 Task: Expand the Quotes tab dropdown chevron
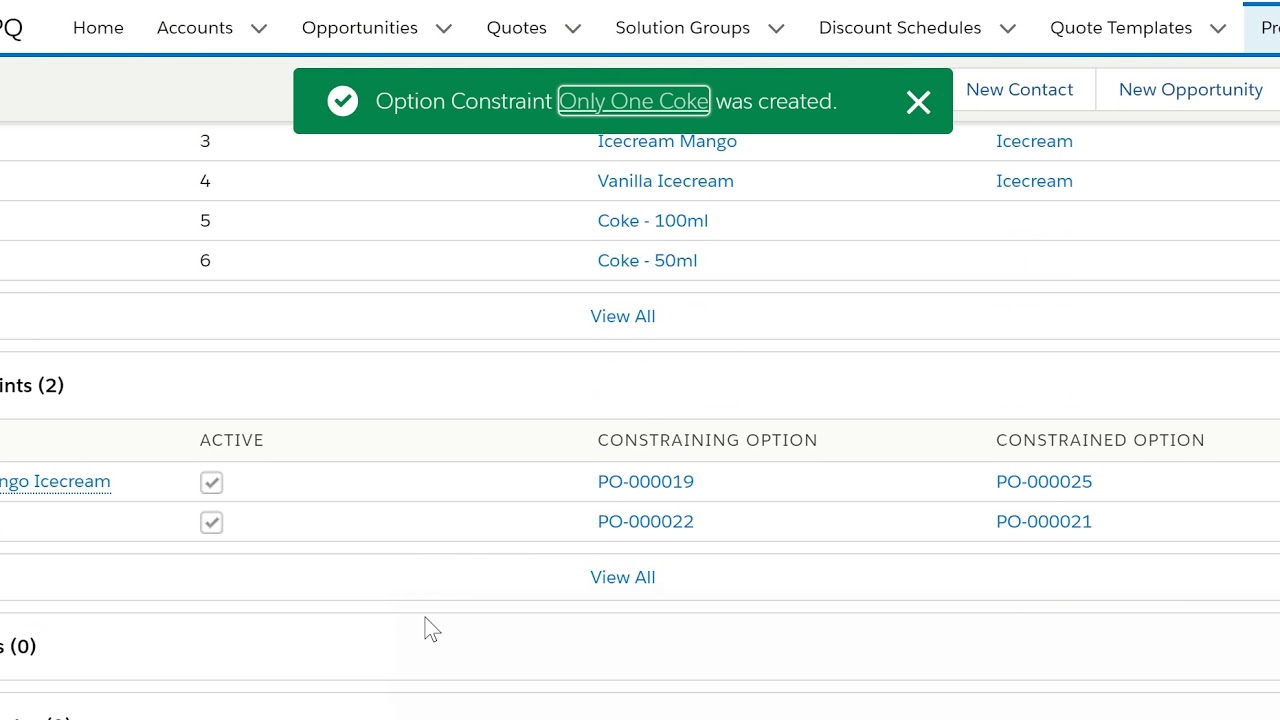(x=573, y=28)
